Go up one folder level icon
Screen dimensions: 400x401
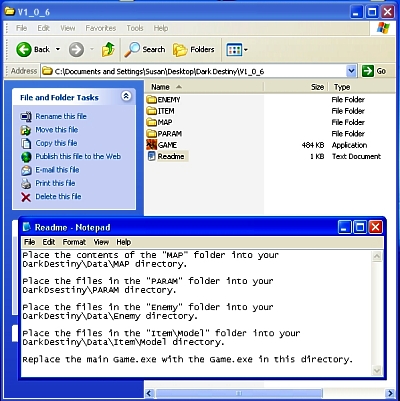tap(108, 50)
